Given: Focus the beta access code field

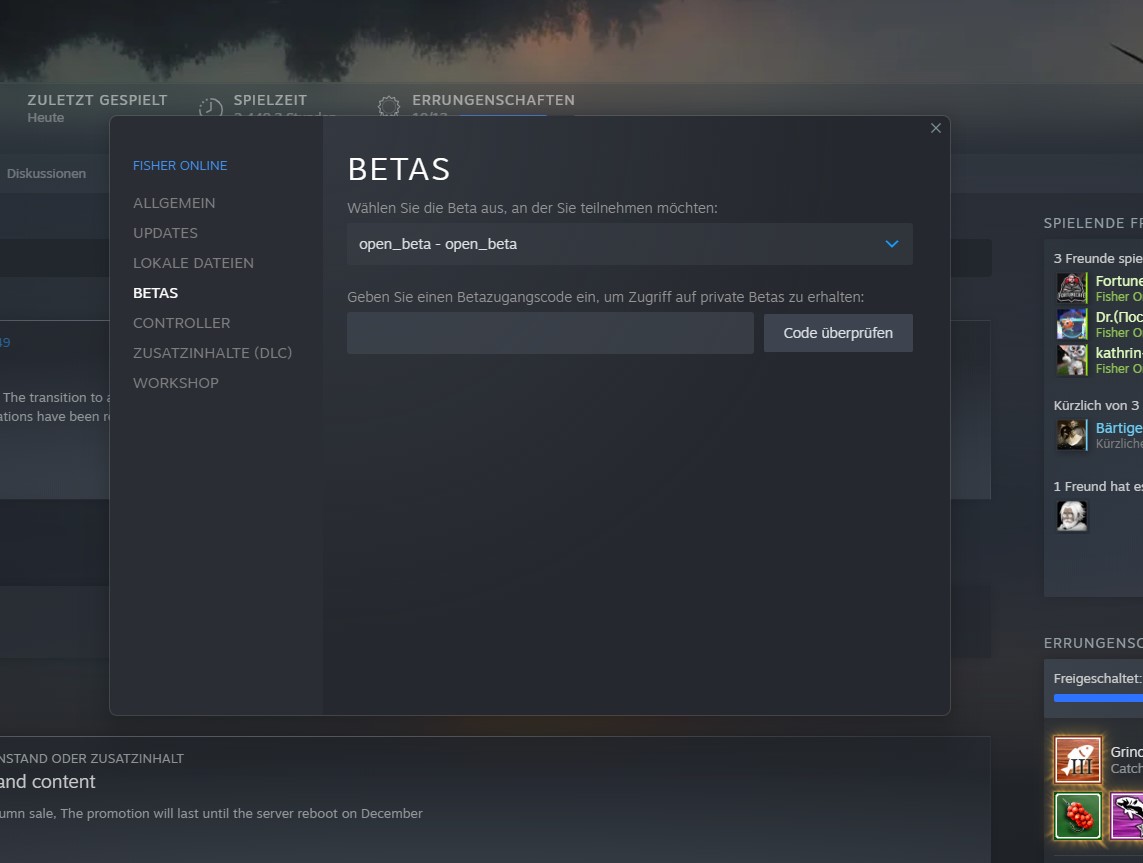Looking at the screenshot, I should [550, 333].
